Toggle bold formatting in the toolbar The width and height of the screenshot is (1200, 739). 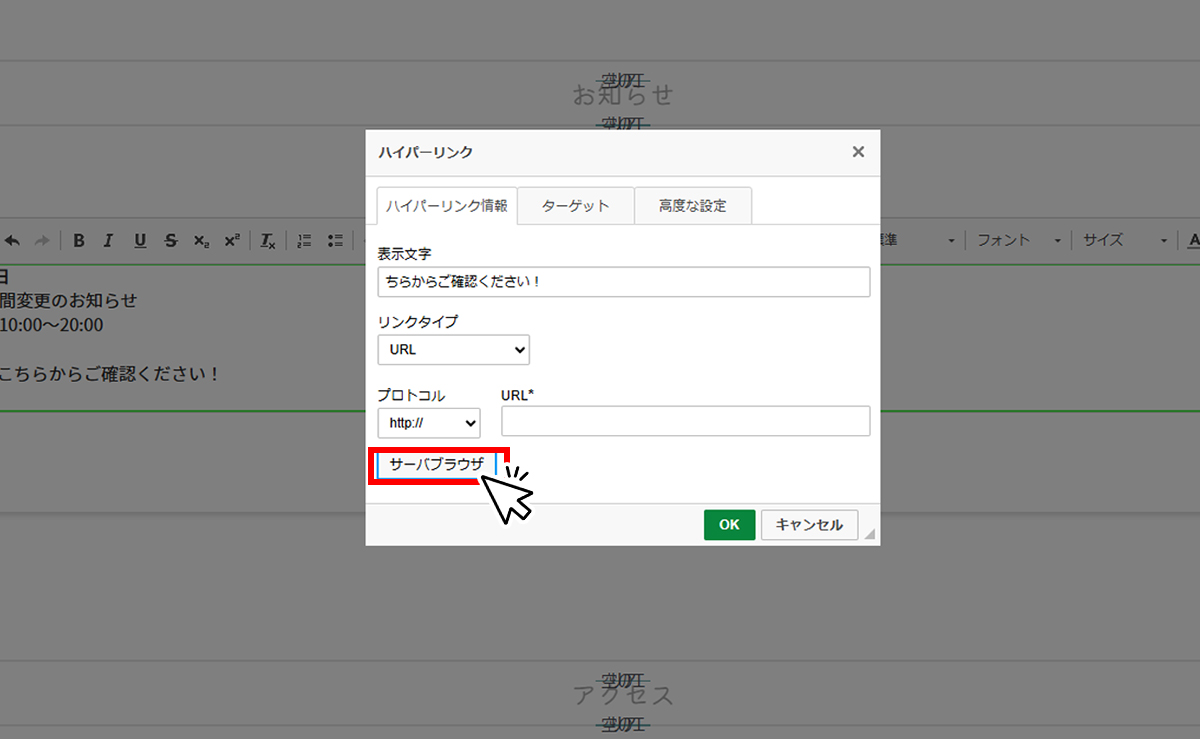click(79, 241)
